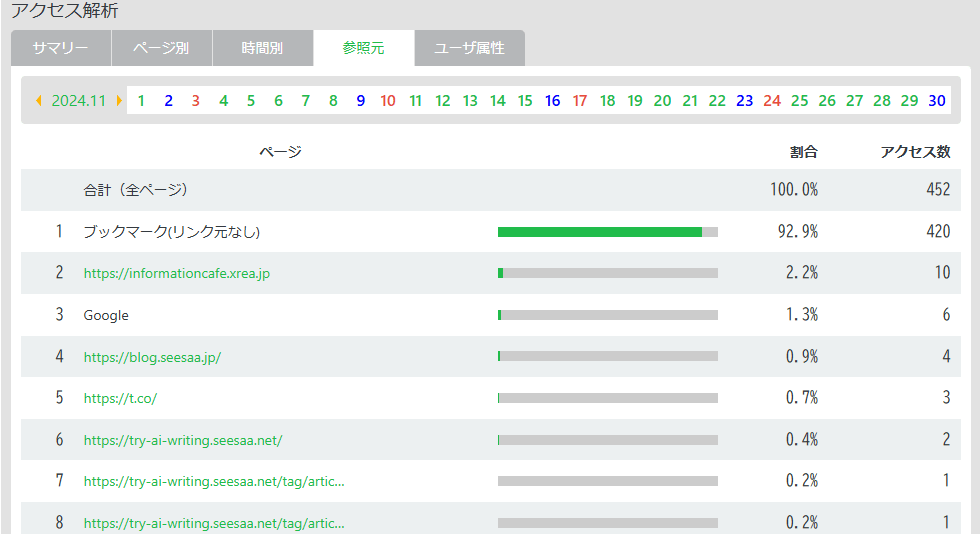Select day 23 in date bar
Image resolution: width=980 pixels, height=534 pixels.
pyautogui.click(x=744, y=101)
